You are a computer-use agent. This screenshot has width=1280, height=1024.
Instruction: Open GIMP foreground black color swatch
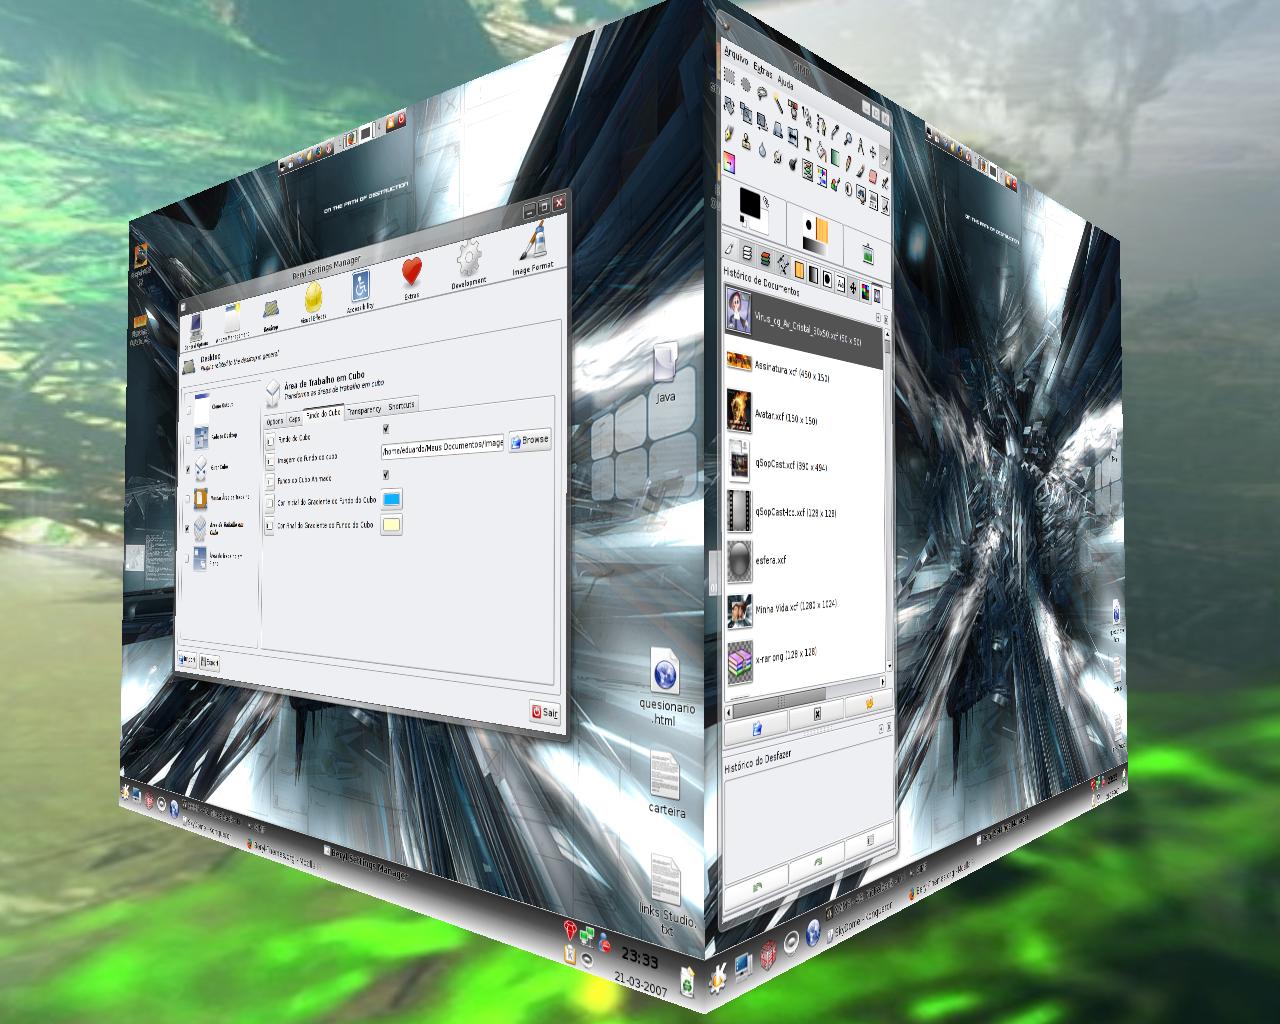click(750, 203)
